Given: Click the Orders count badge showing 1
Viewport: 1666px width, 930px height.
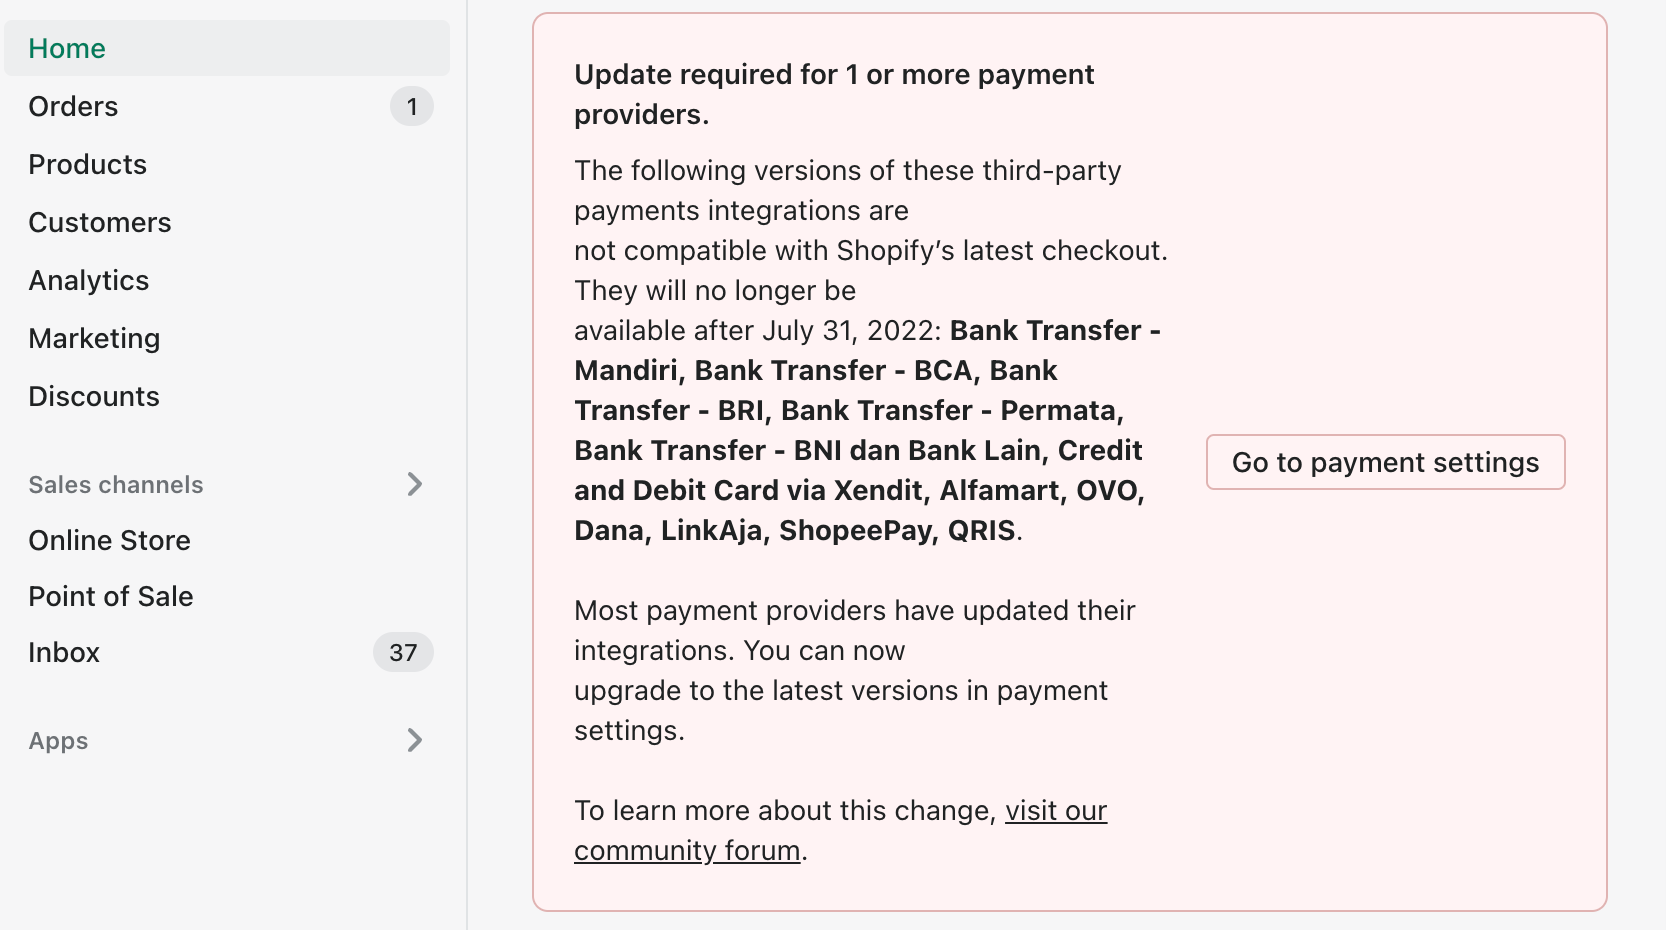Looking at the screenshot, I should pyautogui.click(x=411, y=106).
